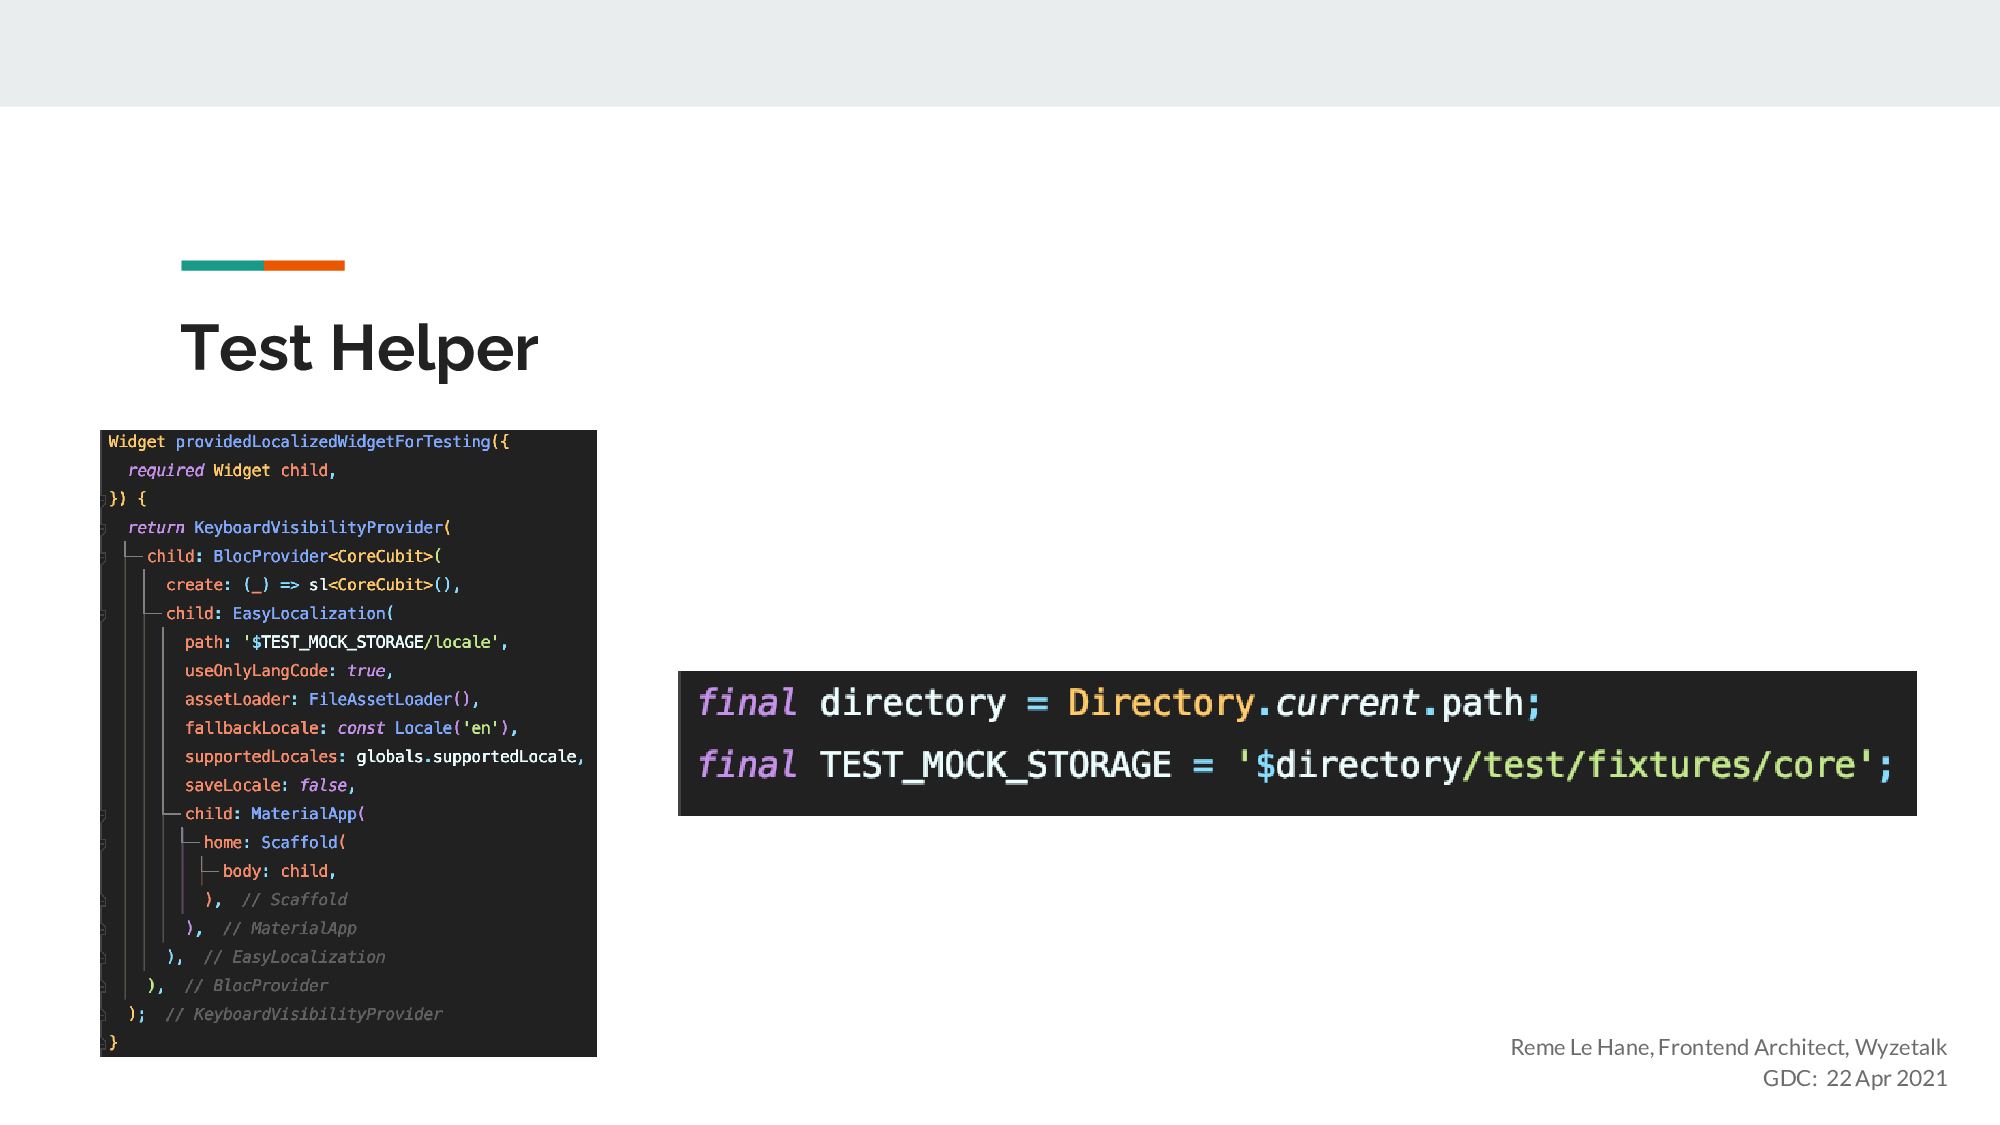Viewport: 2000px width, 1125px height.
Task: Click the 'Test Helper' slide title
Action: [x=359, y=348]
